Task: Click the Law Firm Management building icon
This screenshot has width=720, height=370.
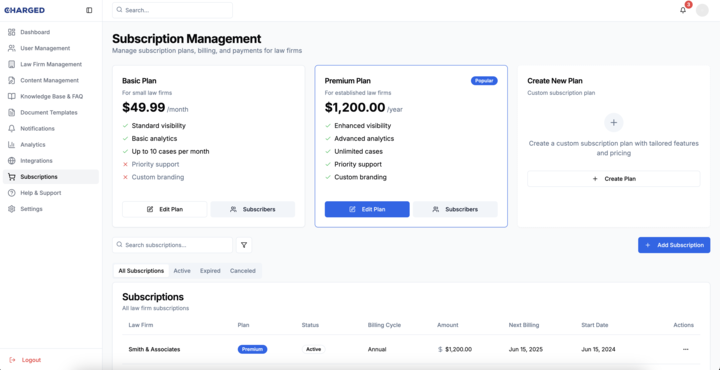Action: [11, 64]
